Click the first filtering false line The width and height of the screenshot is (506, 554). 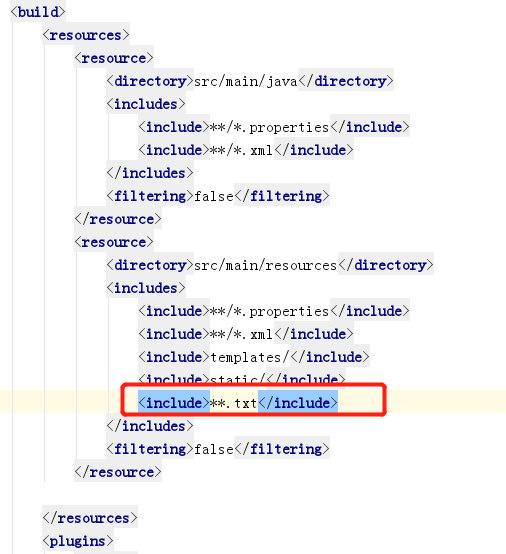(x=218, y=196)
